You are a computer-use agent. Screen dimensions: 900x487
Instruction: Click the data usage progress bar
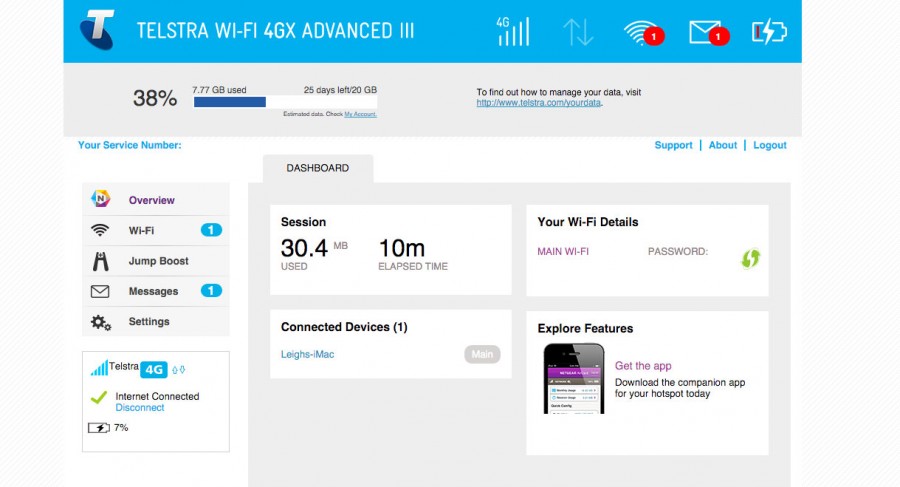(x=285, y=102)
